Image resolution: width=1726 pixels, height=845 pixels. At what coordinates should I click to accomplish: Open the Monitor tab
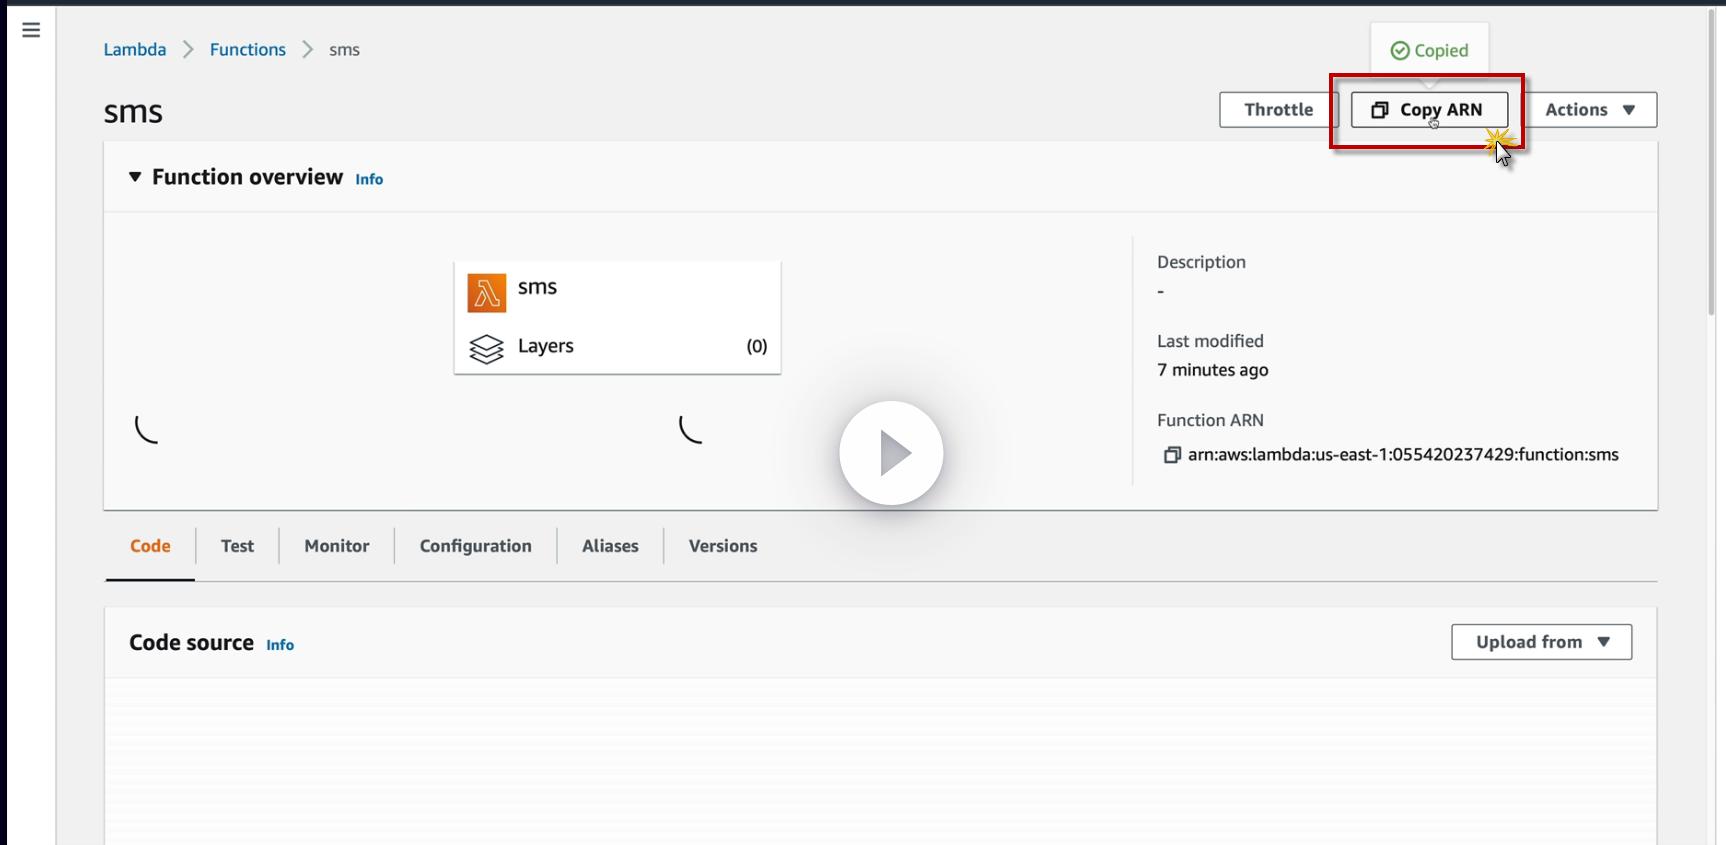click(337, 546)
